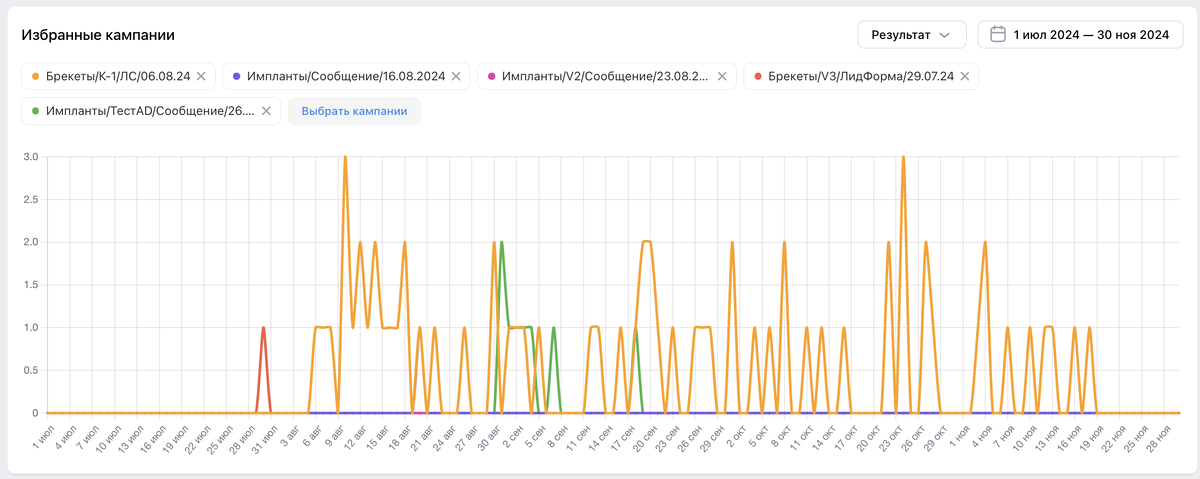Remove the Брекеты/К-1/ЛС/06.08.24 campaign chip
Screen dimensions: 1200x479
pos(201,76)
